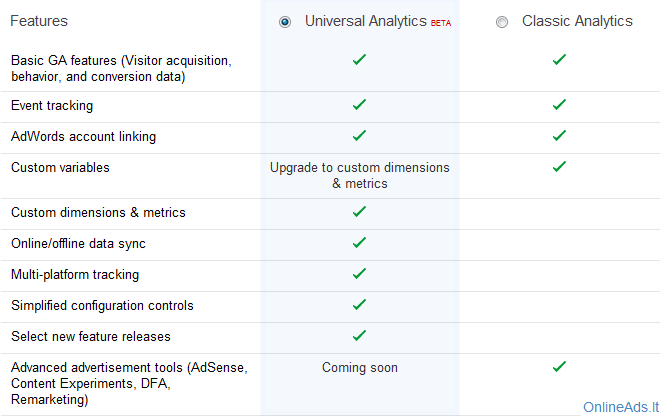666x418 pixels.
Task: Click 'Upgrade to custom dimensions & metrics' text
Action: pyautogui.click(x=360, y=175)
